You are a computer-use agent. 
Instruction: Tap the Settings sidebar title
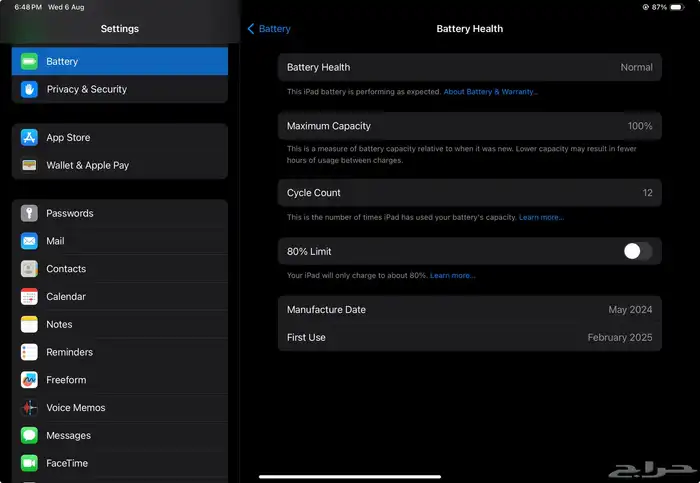coord(120,29)
